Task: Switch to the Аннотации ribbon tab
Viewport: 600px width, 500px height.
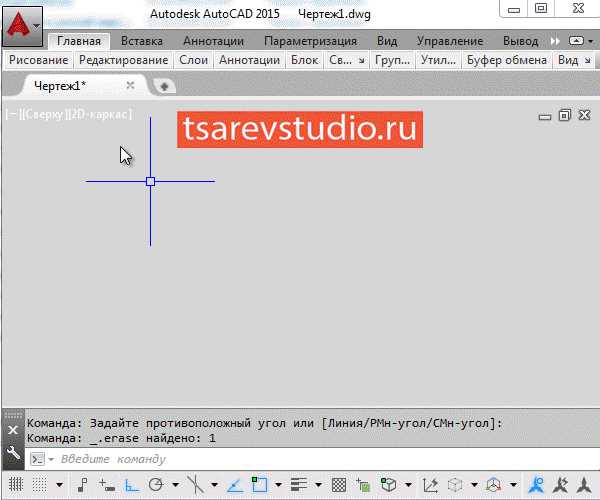Action: (x=213, y=41)
